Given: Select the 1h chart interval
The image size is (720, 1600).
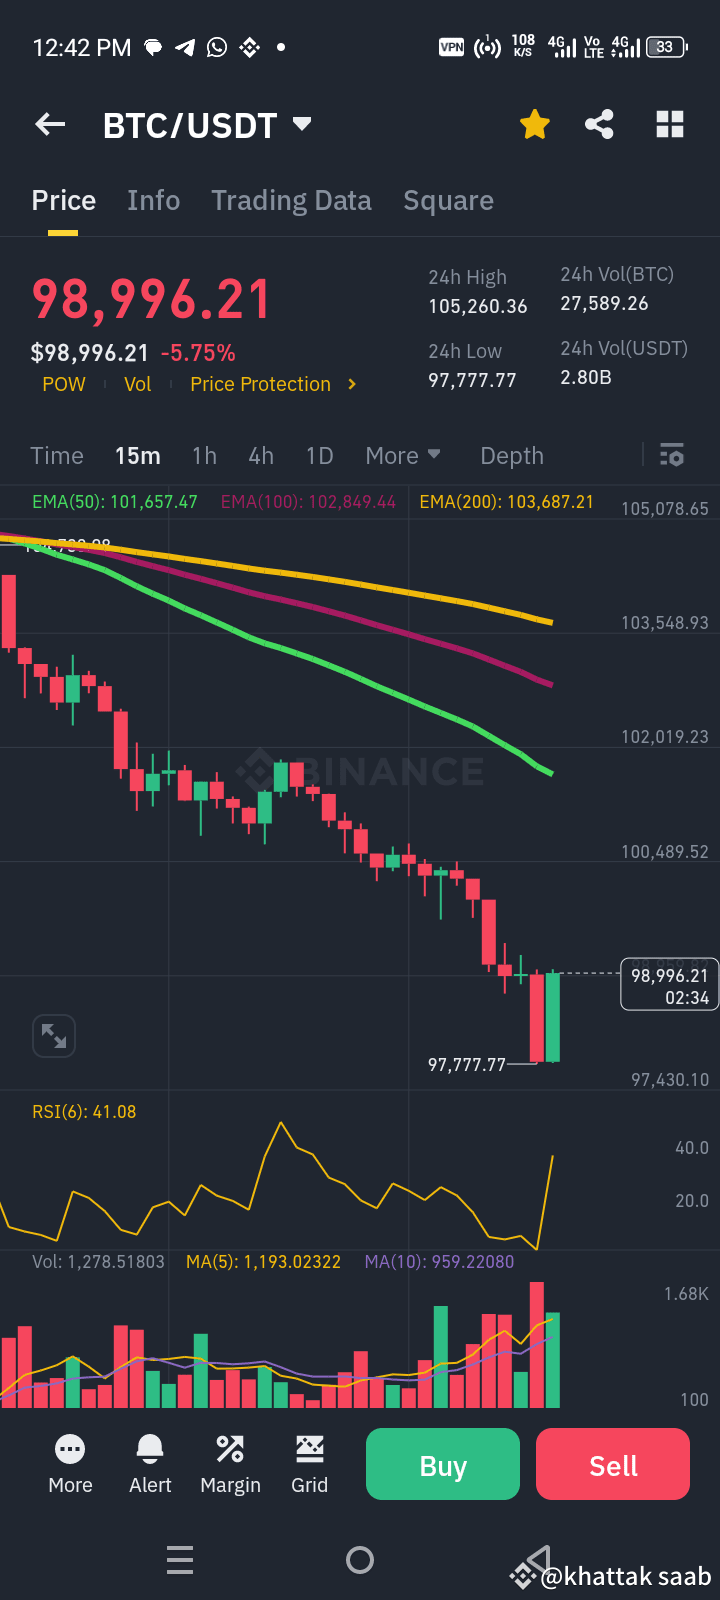Looking at the screenshot, I should (204, 456).
